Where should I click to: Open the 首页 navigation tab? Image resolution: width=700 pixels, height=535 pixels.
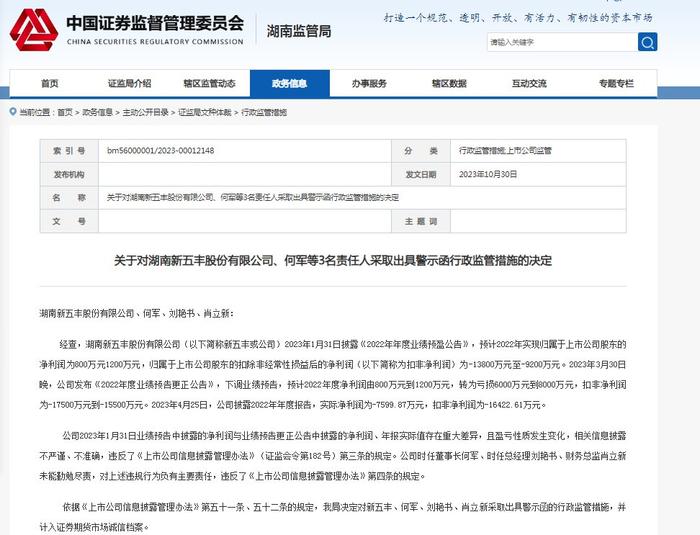point(50,84)
